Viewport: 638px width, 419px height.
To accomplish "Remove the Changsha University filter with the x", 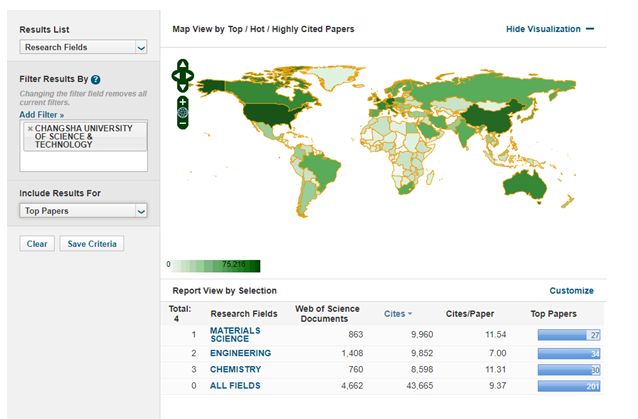I will point(30,129).
